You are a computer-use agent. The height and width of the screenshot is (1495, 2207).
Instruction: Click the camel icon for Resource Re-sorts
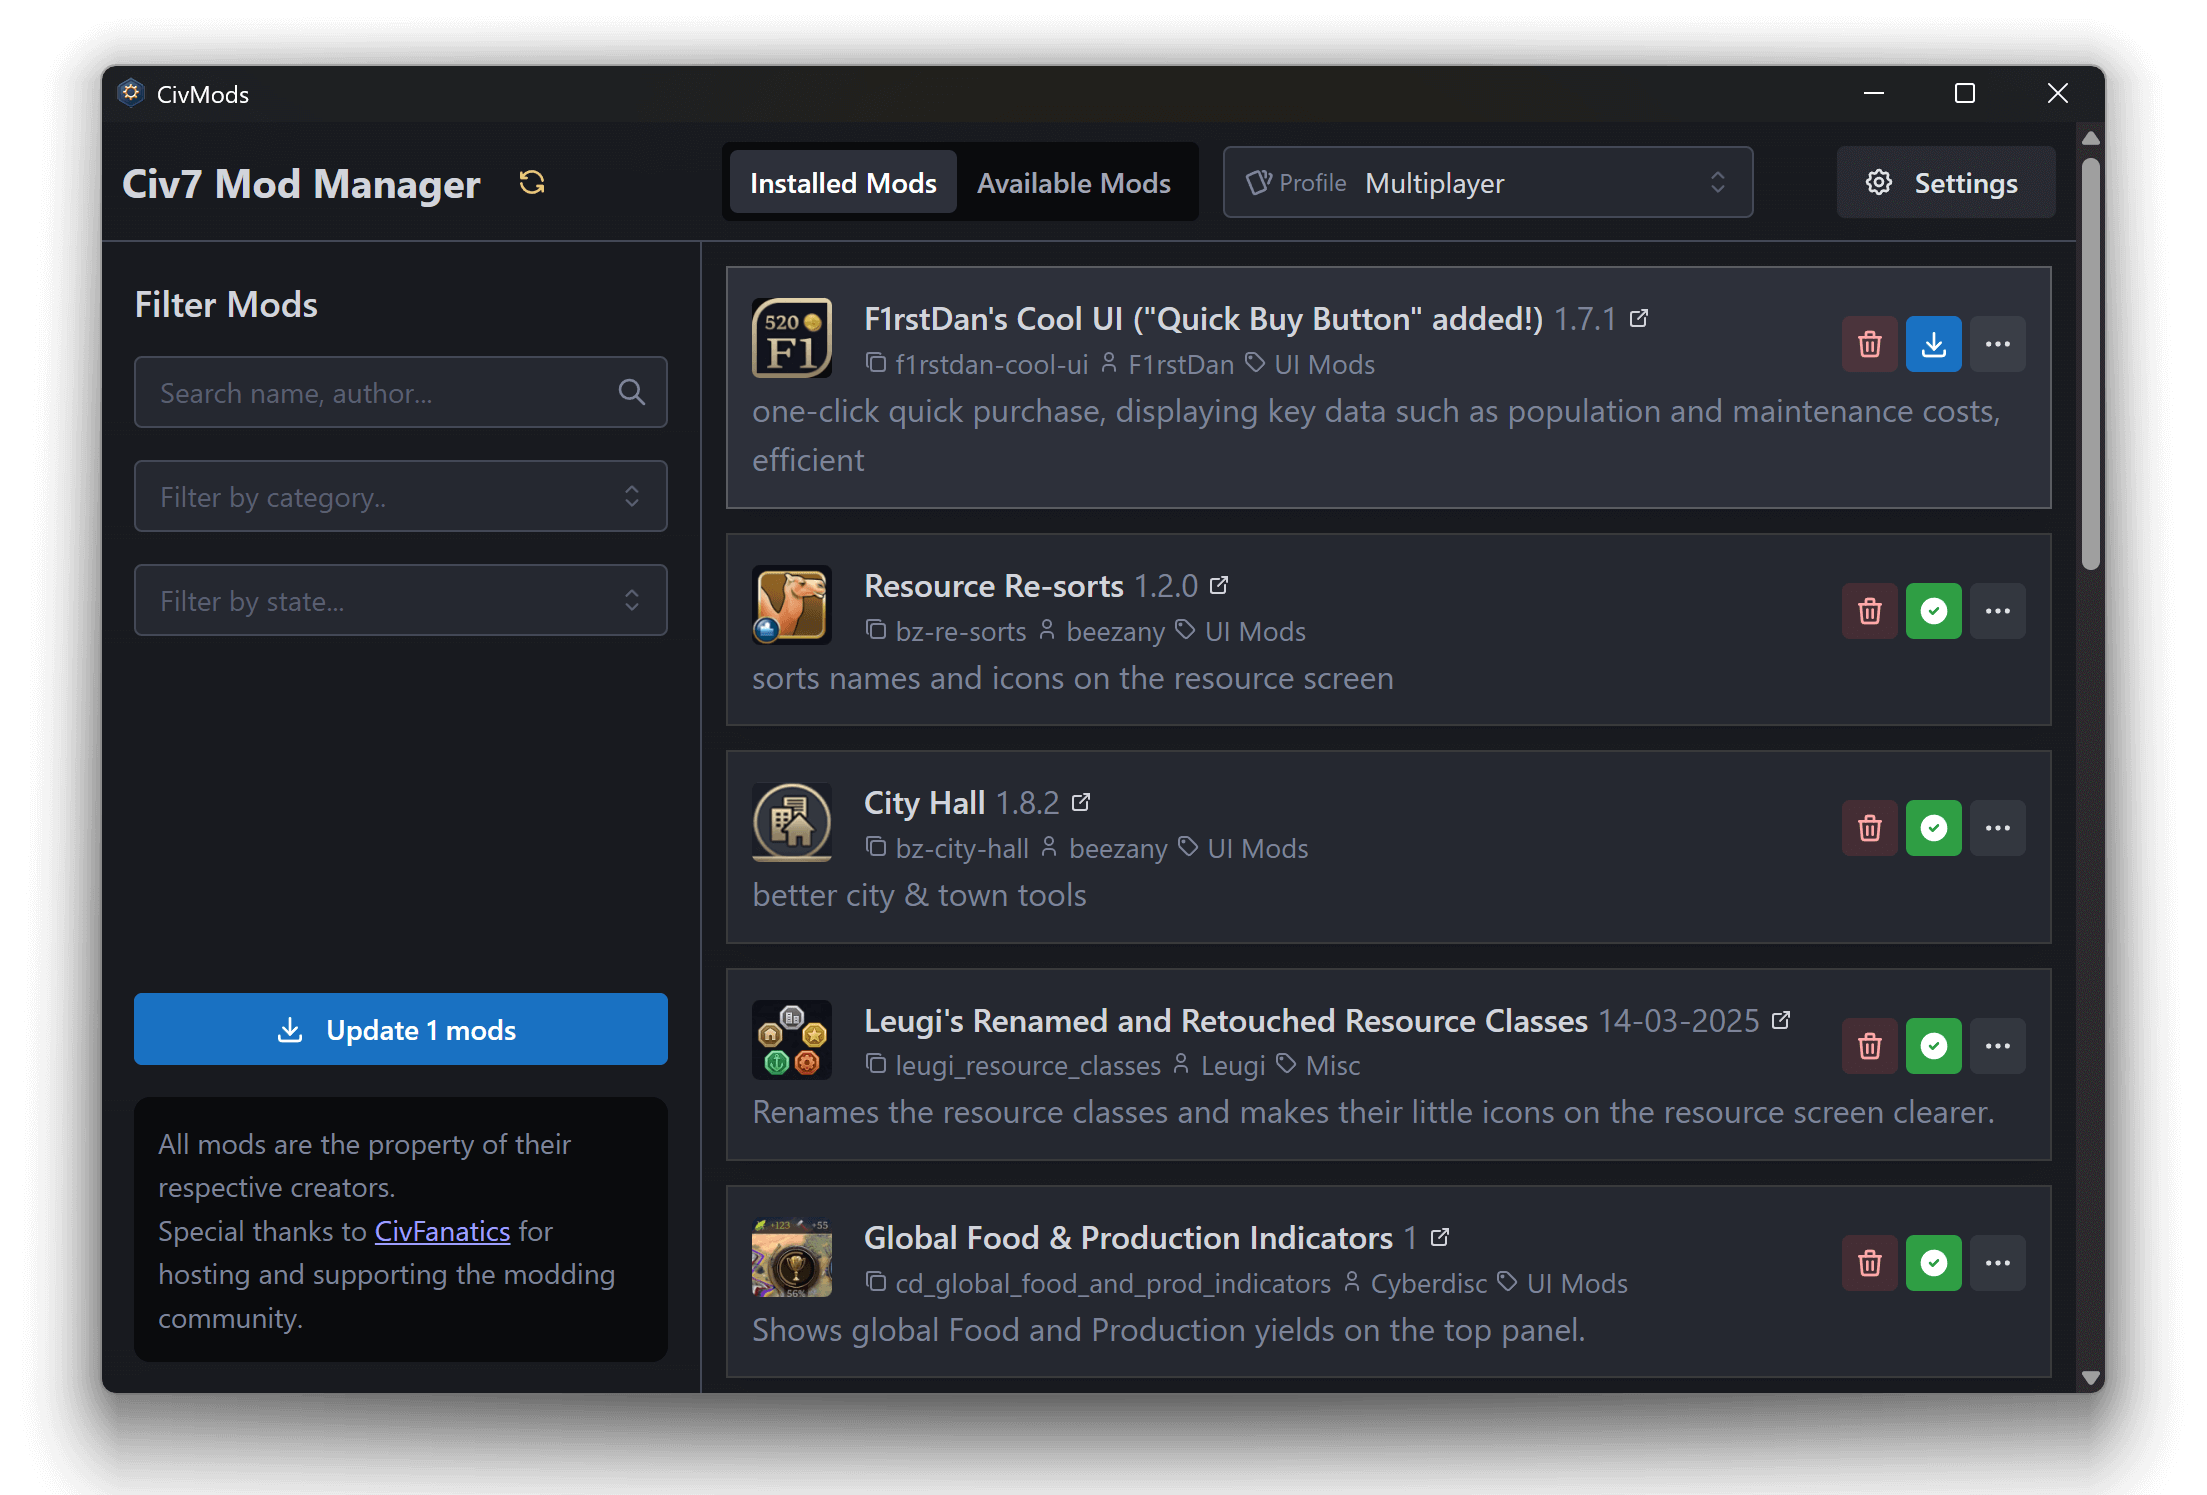tap(792, 605)
